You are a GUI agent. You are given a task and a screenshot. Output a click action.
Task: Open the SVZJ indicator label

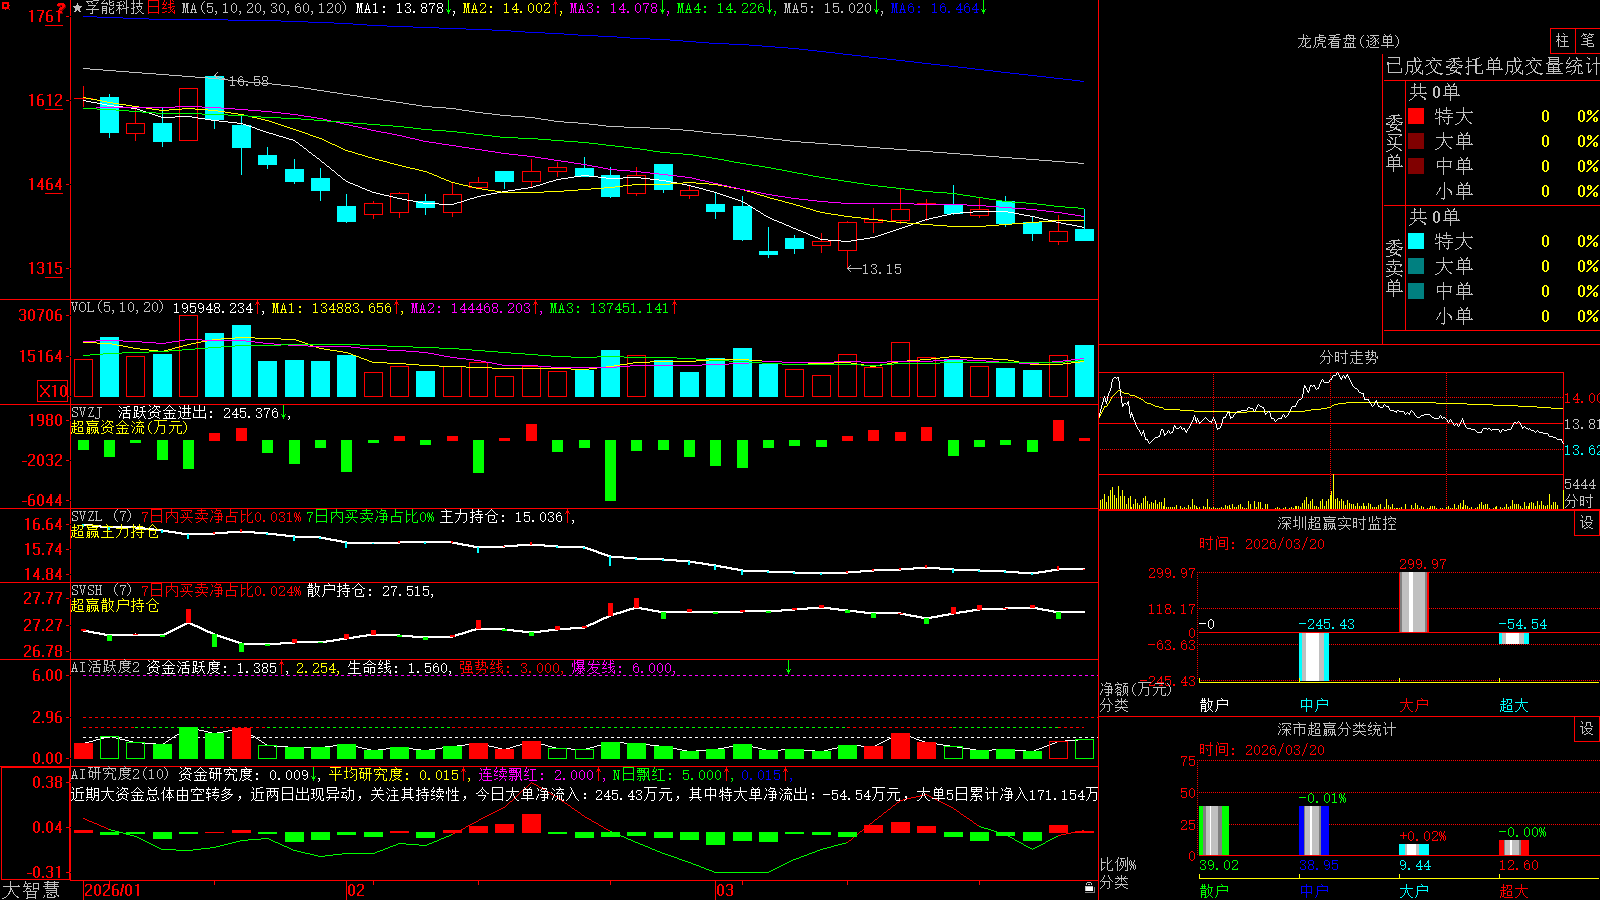(x=87, y=413)
